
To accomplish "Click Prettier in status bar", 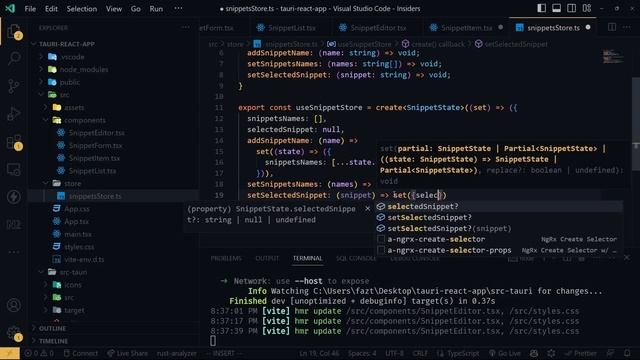I will [581, 353].
